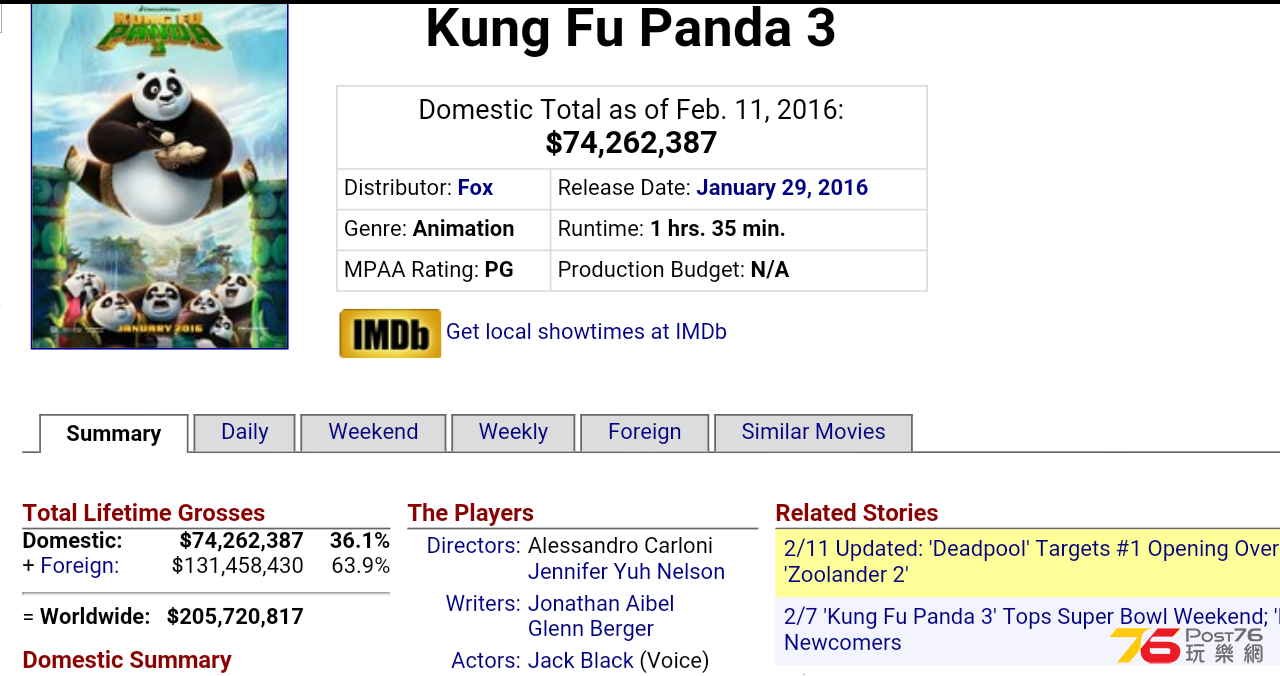Click Get local showtimes at IMDb
This screenshot has width=1280, height=676.
(x=586, y=332)
